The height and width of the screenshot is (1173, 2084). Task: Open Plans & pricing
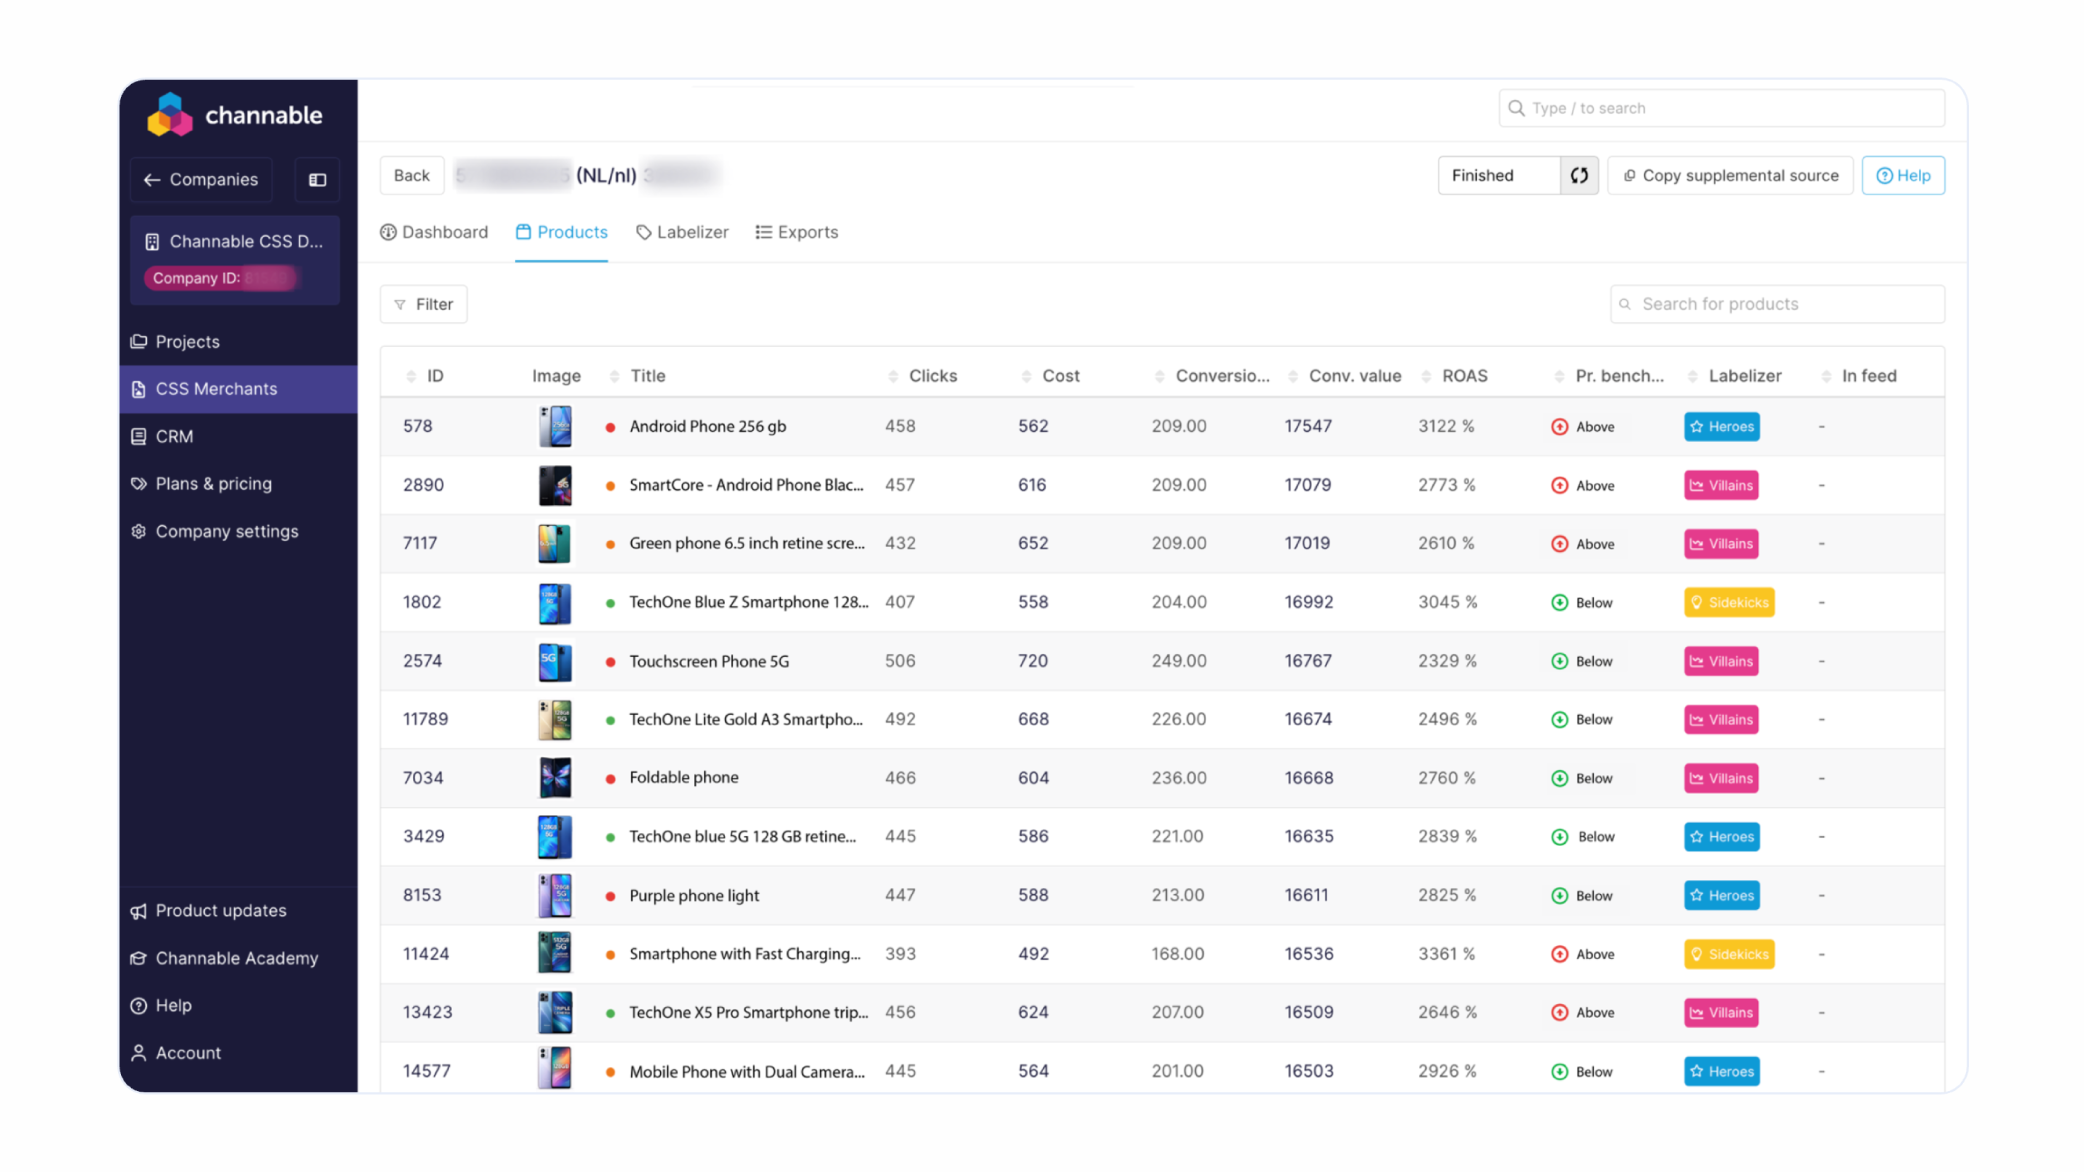[x=238, y=484]
